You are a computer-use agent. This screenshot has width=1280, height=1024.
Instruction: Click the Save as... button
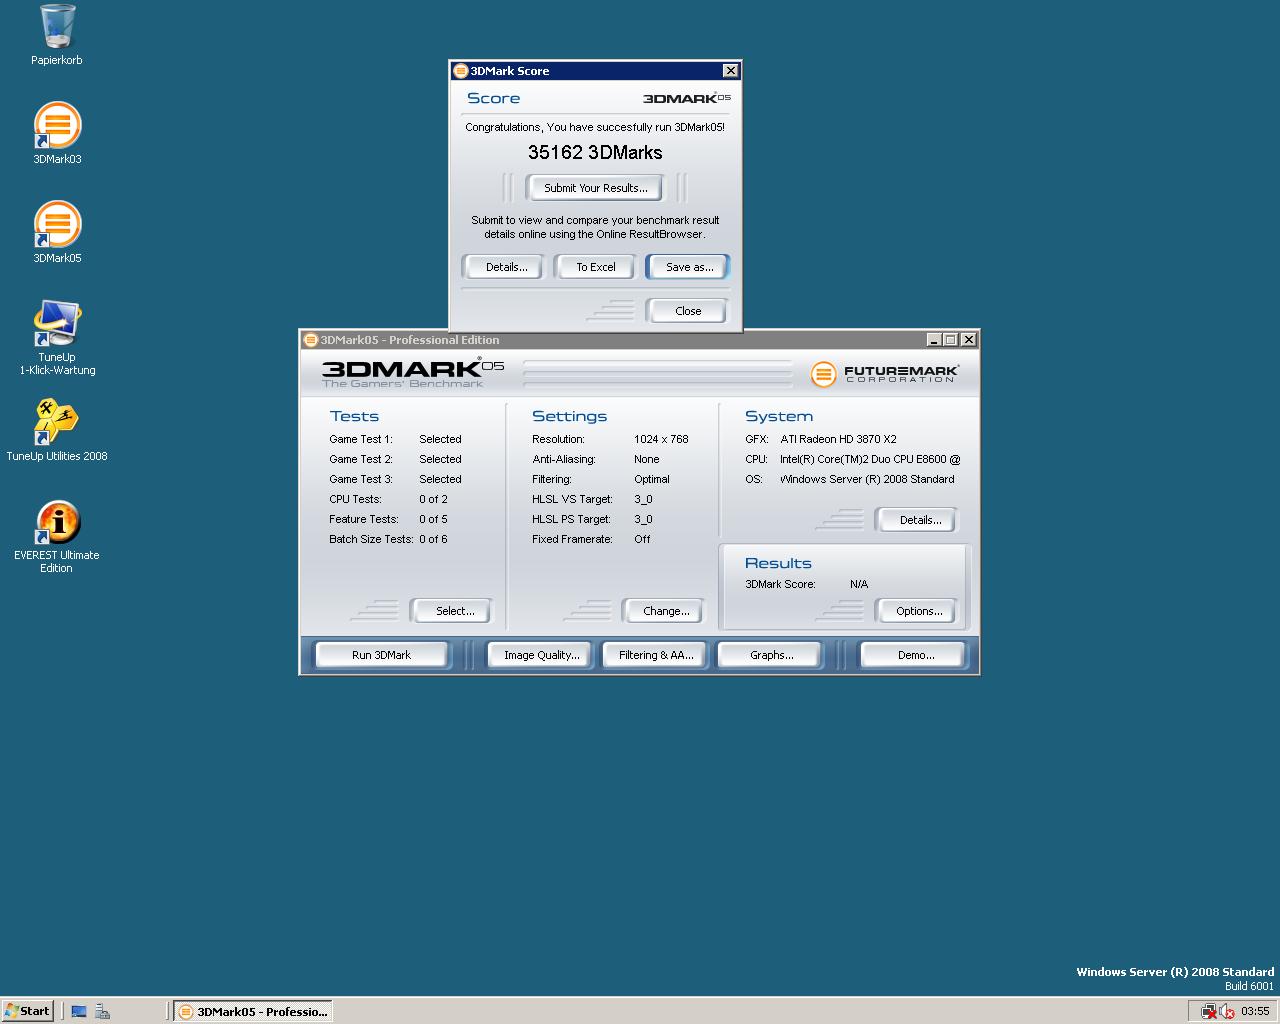(689, 267)
